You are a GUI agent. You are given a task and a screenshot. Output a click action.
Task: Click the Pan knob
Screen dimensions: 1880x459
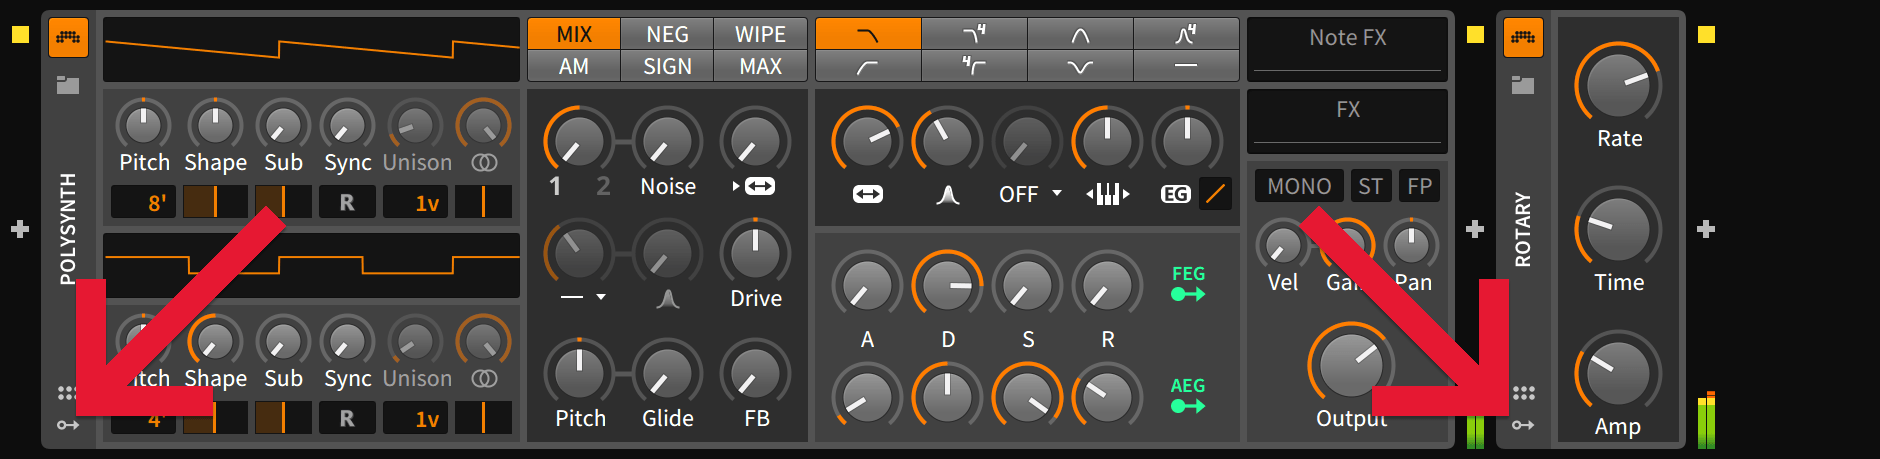(x=1411, y=244)
